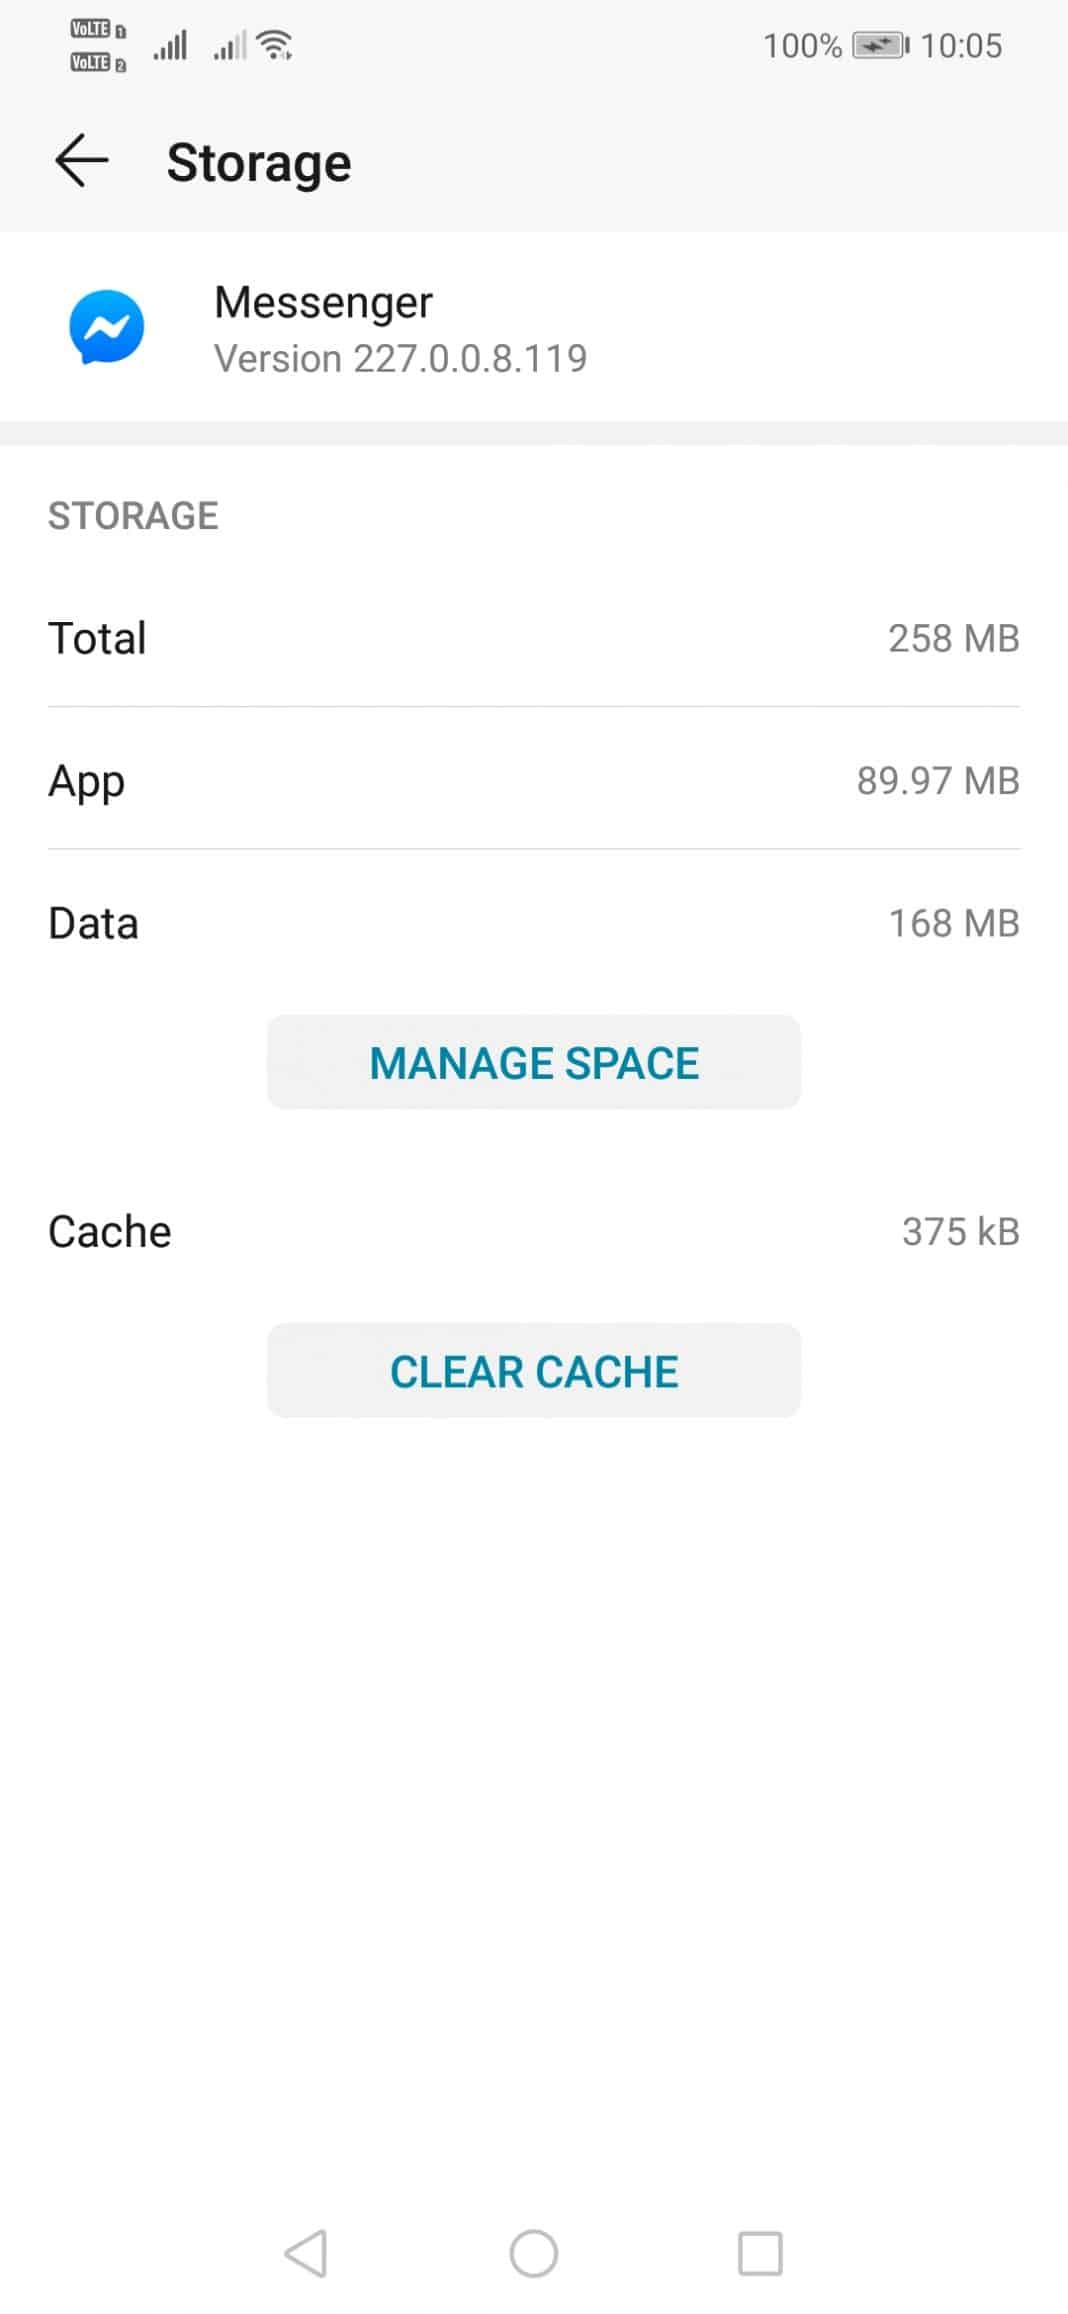
Task: Tap the Cache size row
Action: (534, 1231)
